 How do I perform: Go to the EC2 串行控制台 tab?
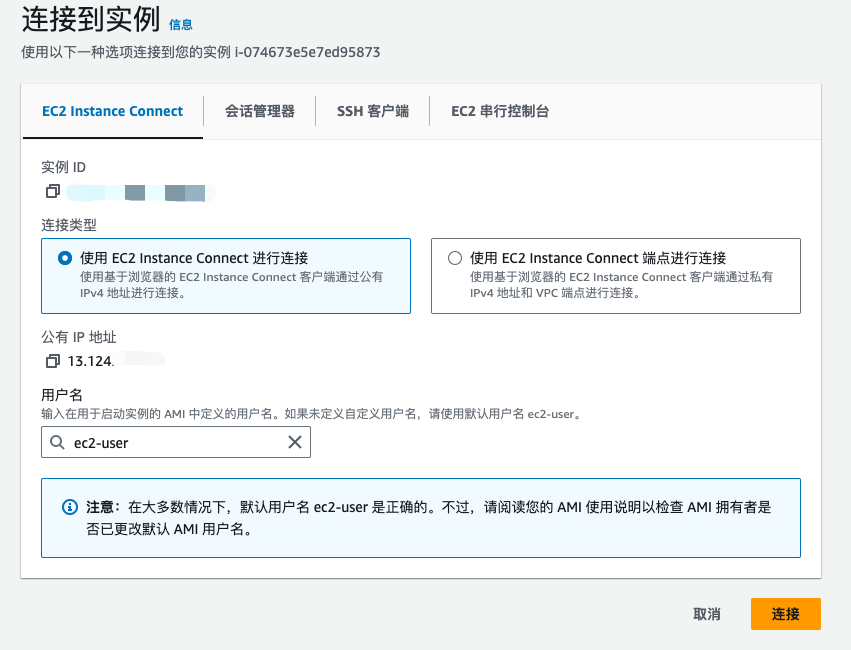tap(499, 111)
